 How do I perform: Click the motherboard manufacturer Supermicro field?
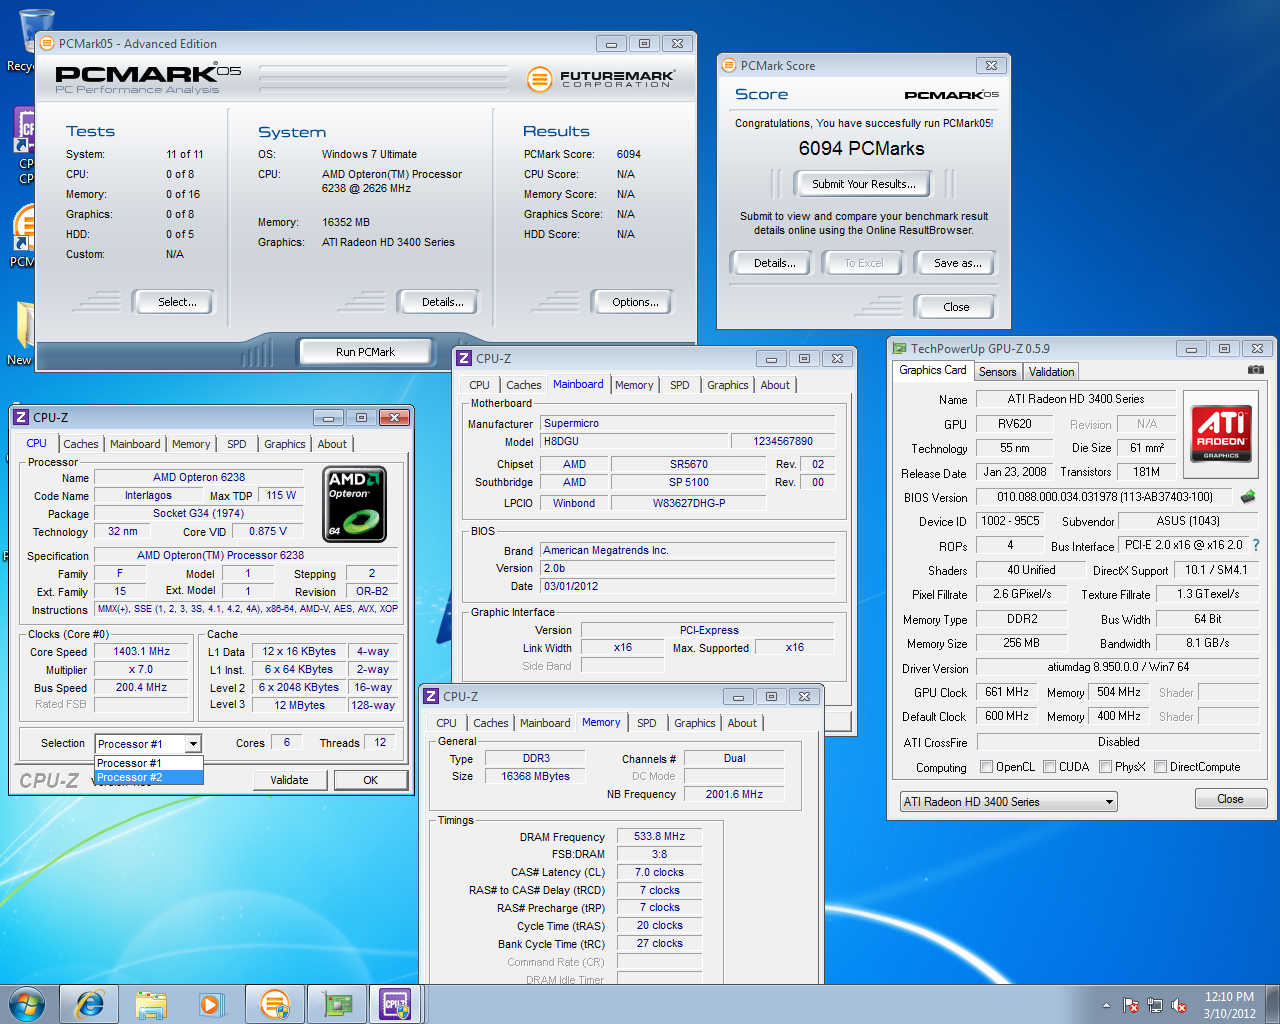pos(688,423)
